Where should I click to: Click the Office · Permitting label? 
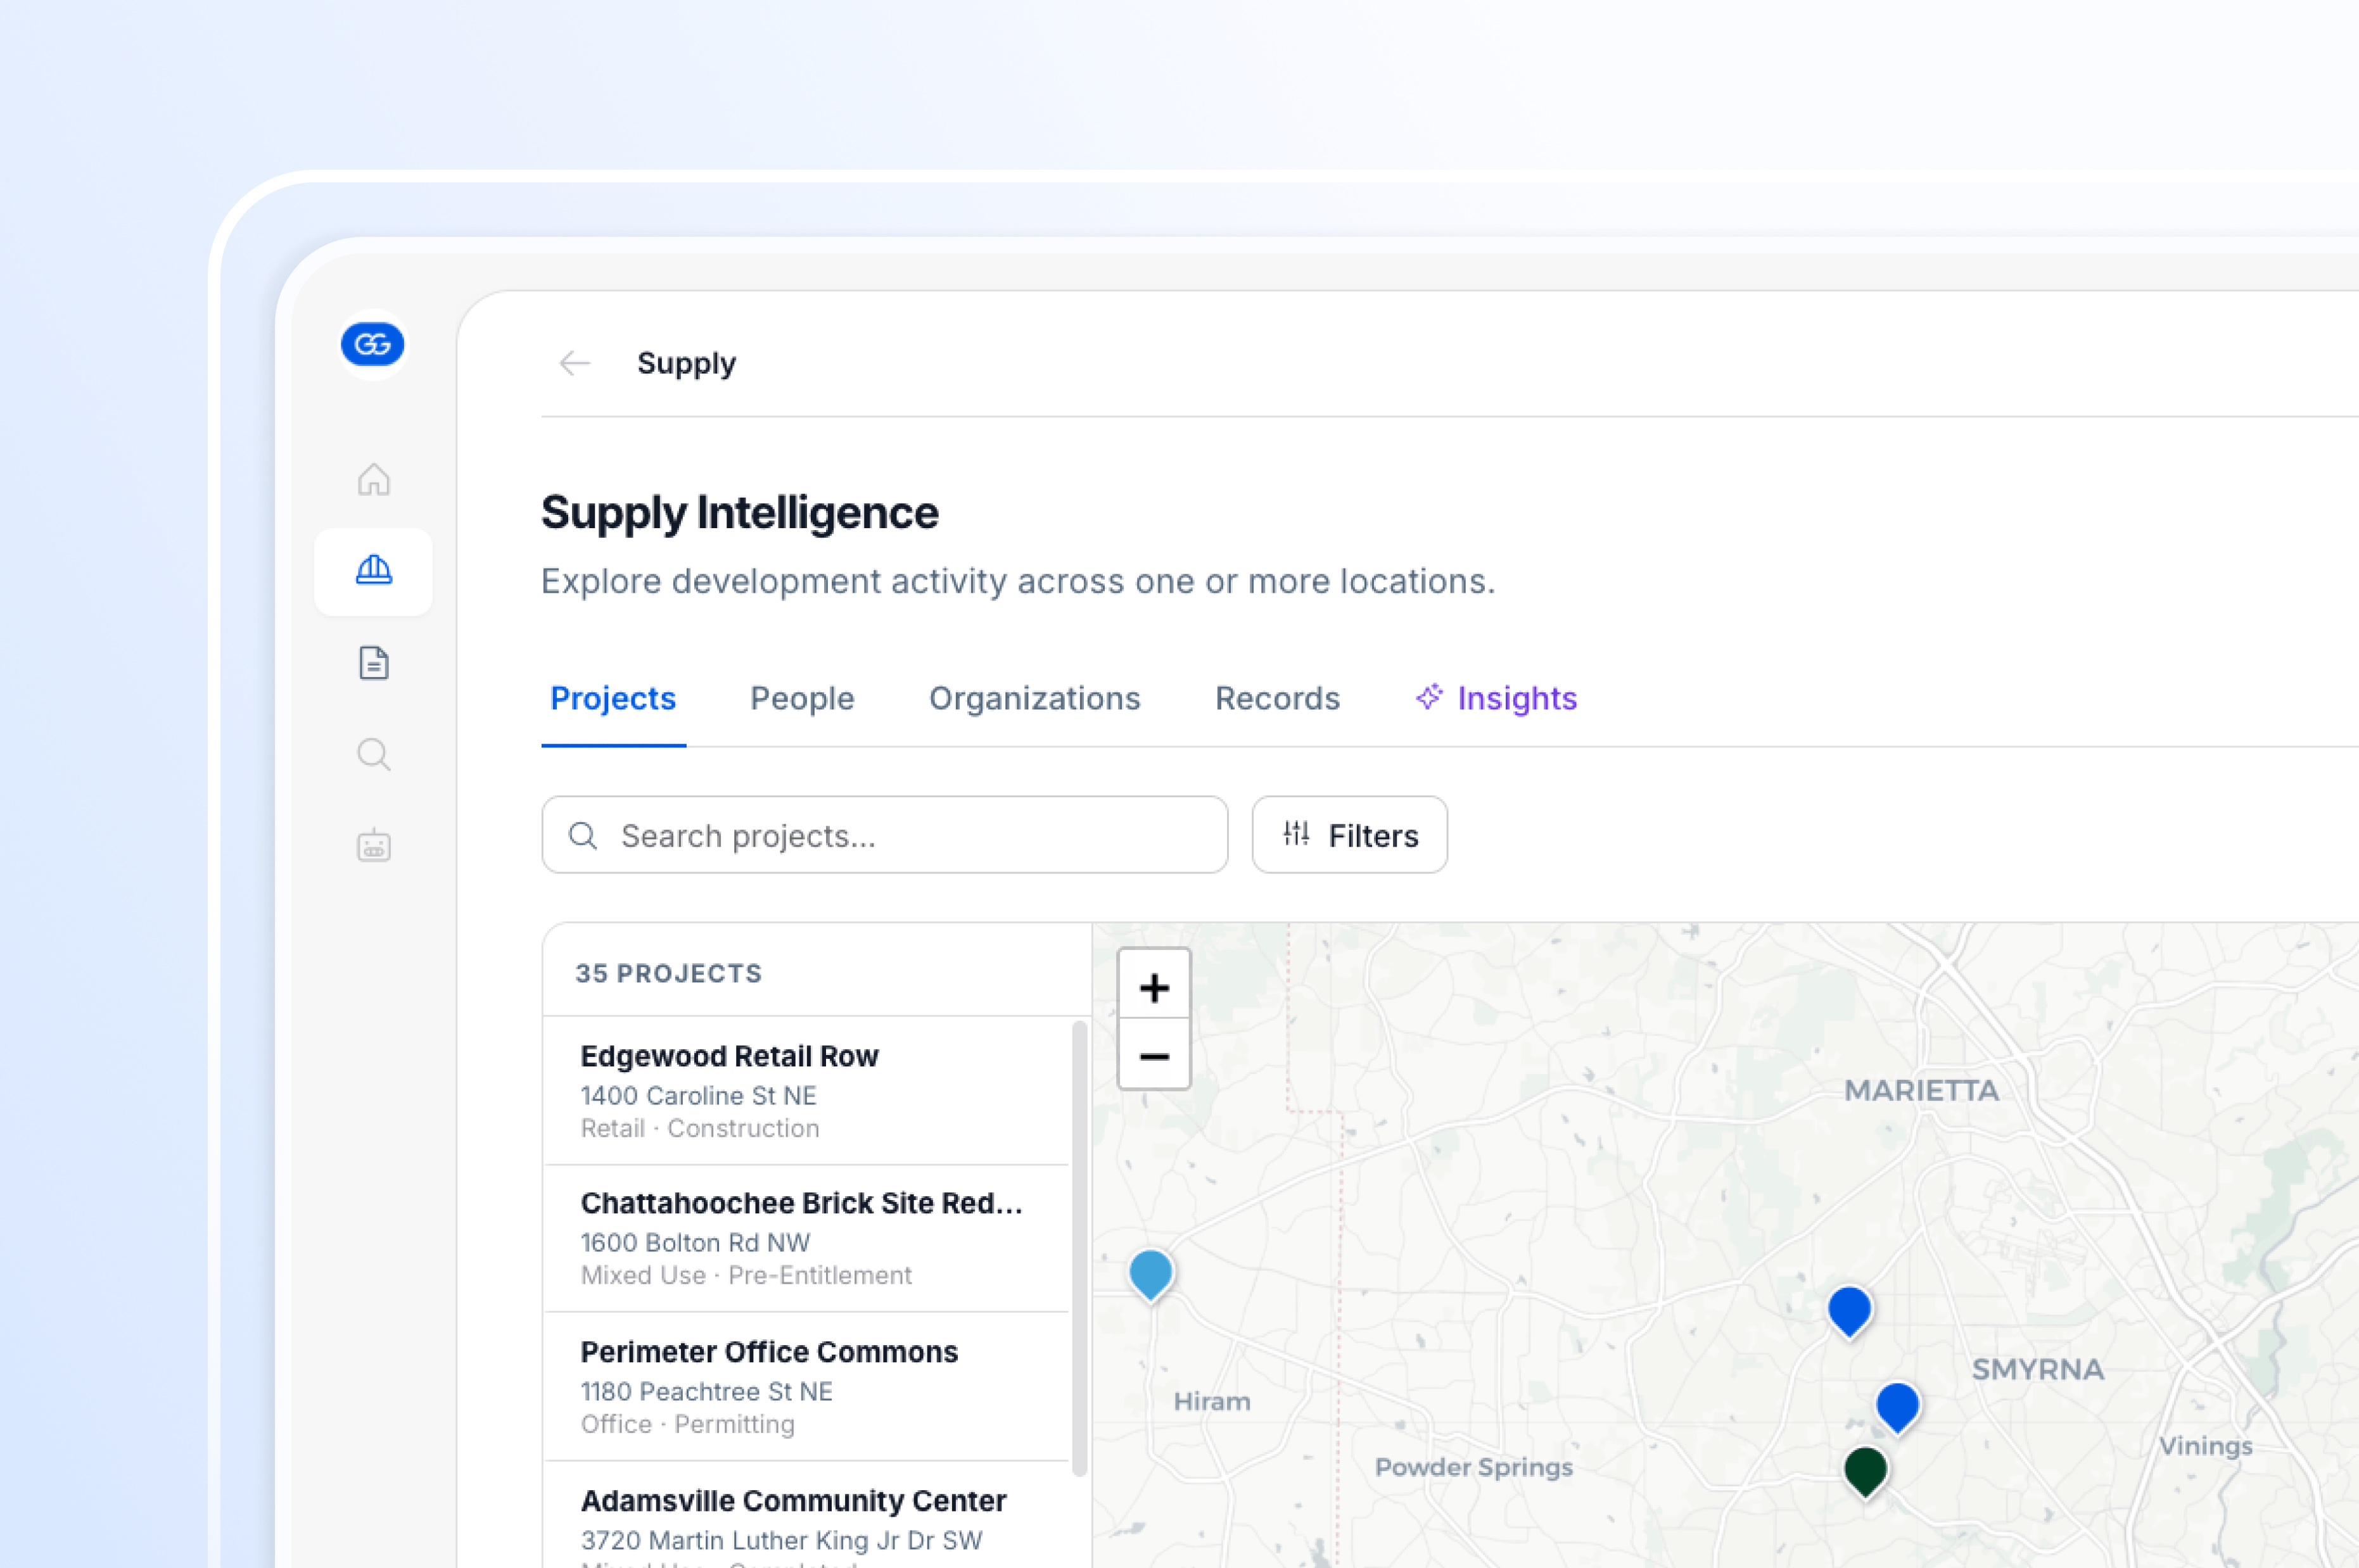(x=687, y=1424)
